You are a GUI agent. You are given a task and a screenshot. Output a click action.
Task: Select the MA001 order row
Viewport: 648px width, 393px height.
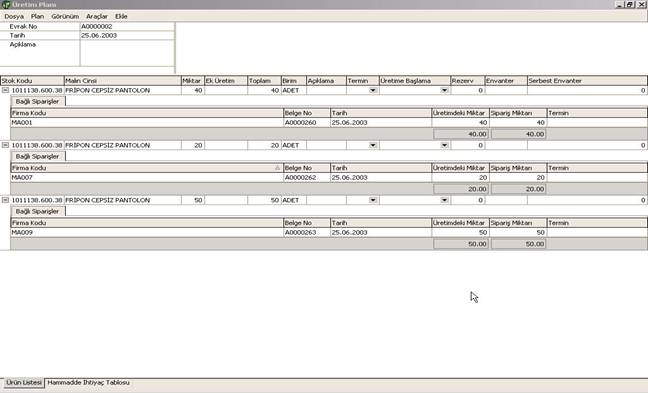[329, 123]
